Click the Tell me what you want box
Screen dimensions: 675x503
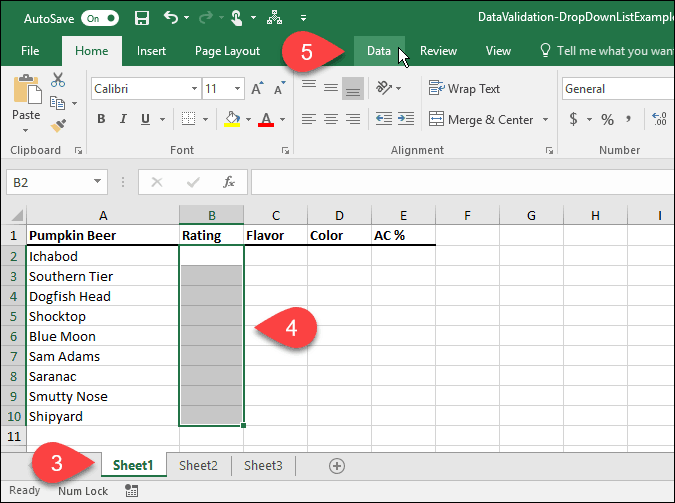click(x=606, y=51)
